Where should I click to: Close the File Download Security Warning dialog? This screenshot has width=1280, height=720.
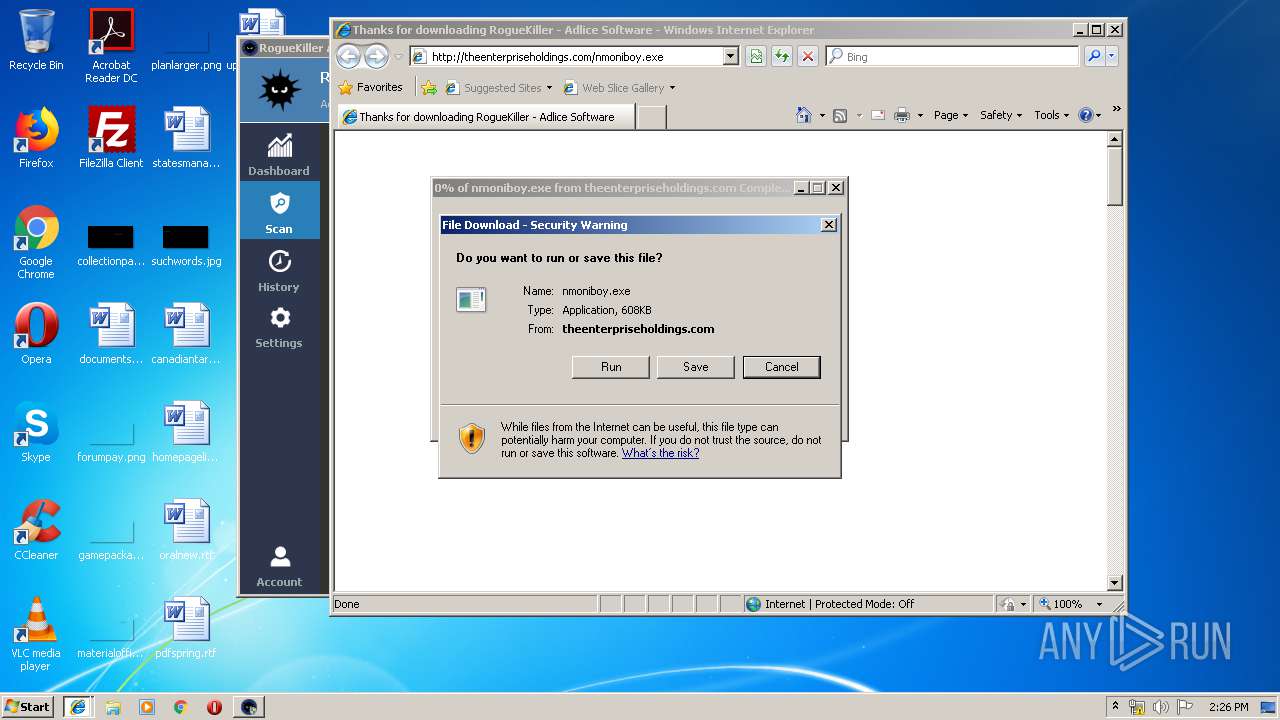828,225
